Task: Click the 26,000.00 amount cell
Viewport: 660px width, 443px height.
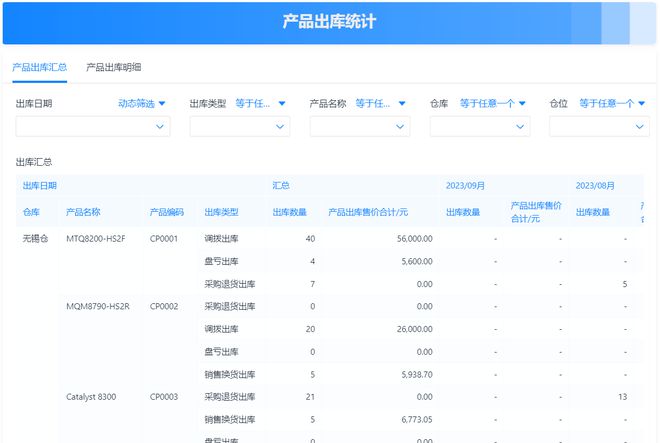Action: pos(415,329)
